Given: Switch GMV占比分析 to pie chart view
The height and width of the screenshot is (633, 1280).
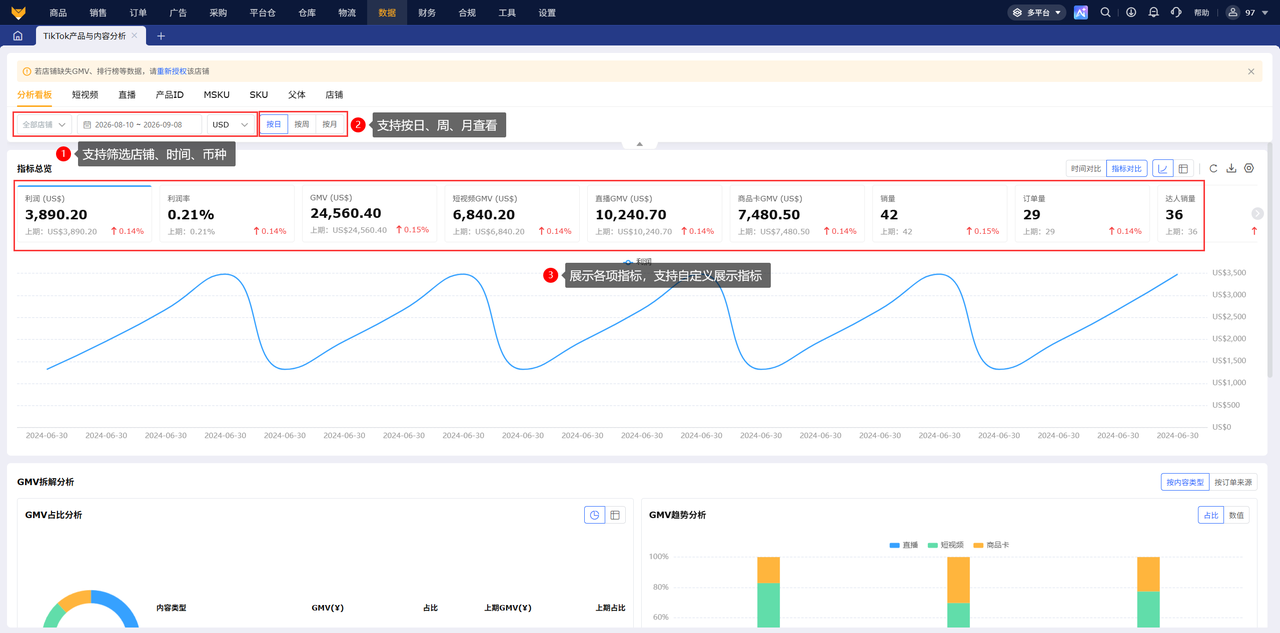Looking at the screenshot, I should tap(595, 515).
